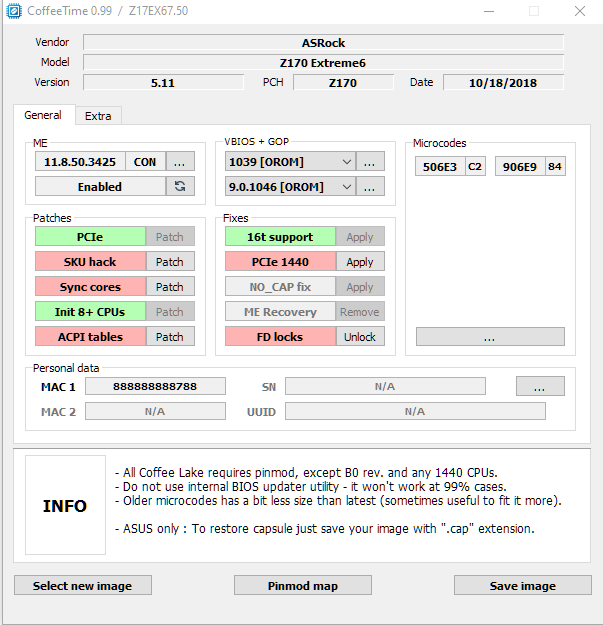Viewport: 603px width, 625px height.
Task: Click microcode revision C2
Action: pos(475,167)
